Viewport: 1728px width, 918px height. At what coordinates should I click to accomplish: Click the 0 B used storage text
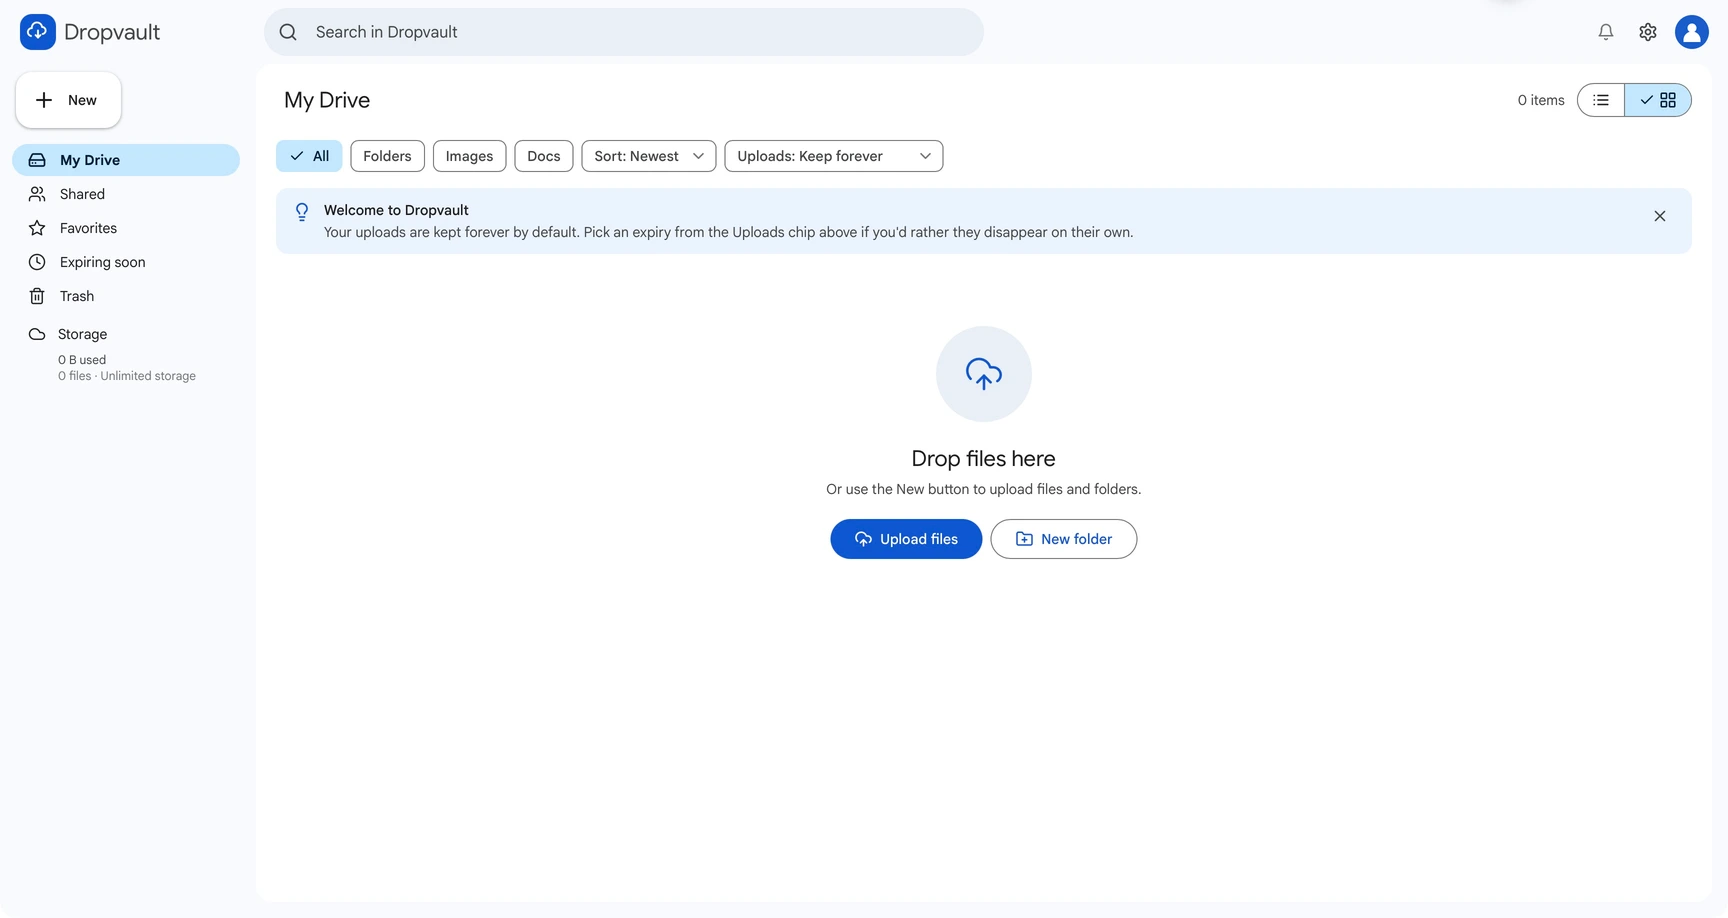pyautogui.click(x=82, y=360)
